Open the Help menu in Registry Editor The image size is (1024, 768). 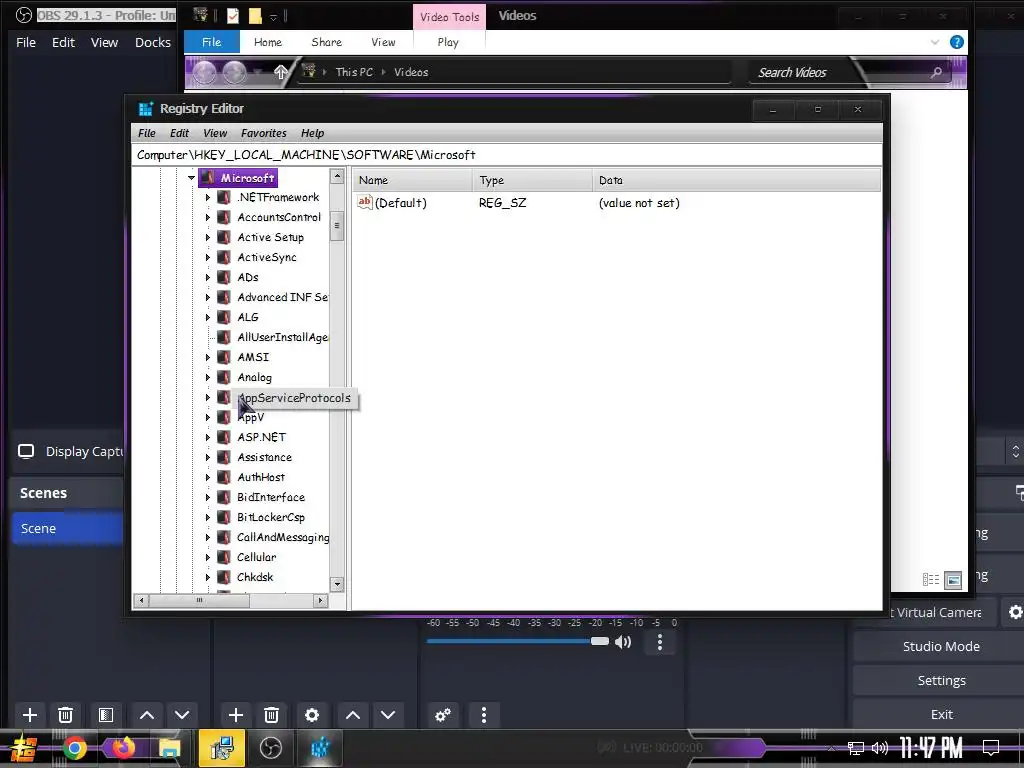coord(312,133)
